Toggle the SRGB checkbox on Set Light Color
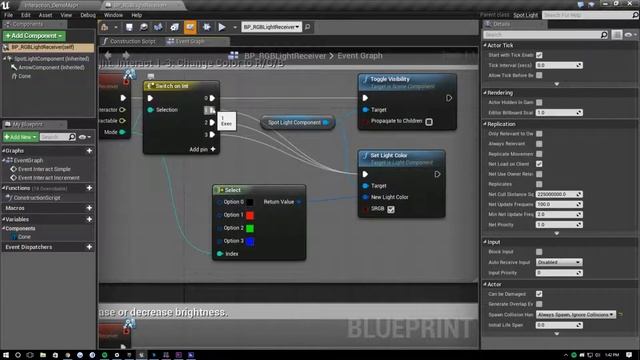The width and height of the screenshot is (640, 360). [391, 209]
